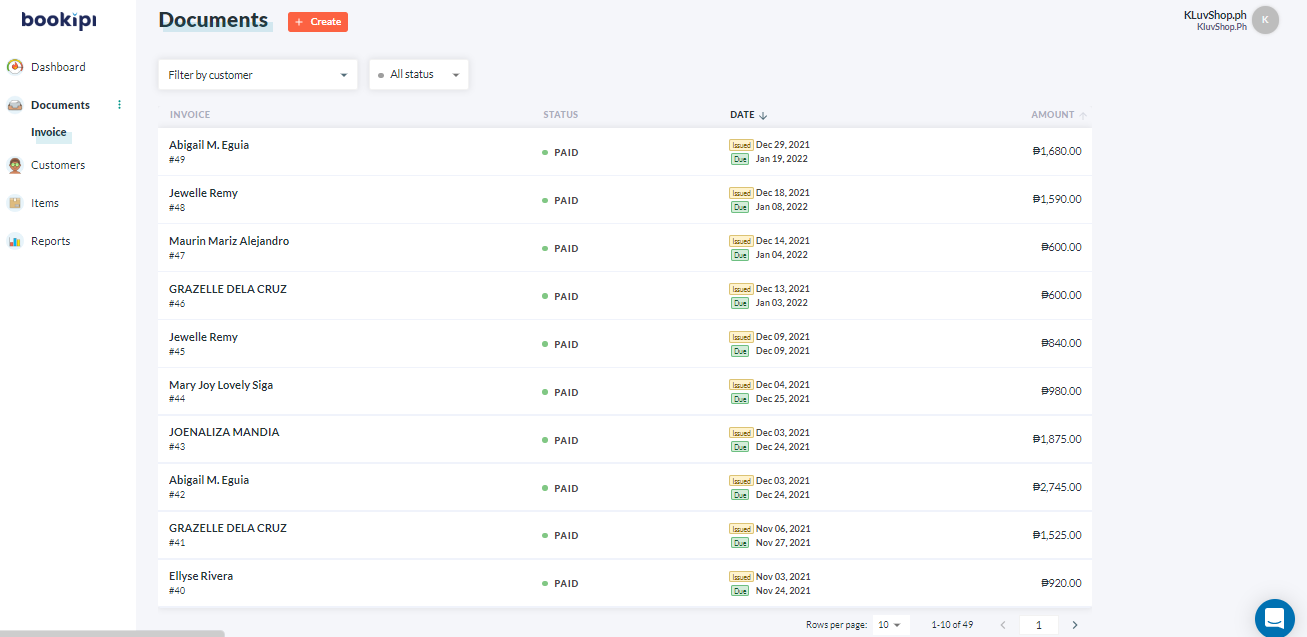This screenshot has height=637, width=1307.
Task: Click the Dec 29, 2021 issued date
Action: (x=783, y=145)
